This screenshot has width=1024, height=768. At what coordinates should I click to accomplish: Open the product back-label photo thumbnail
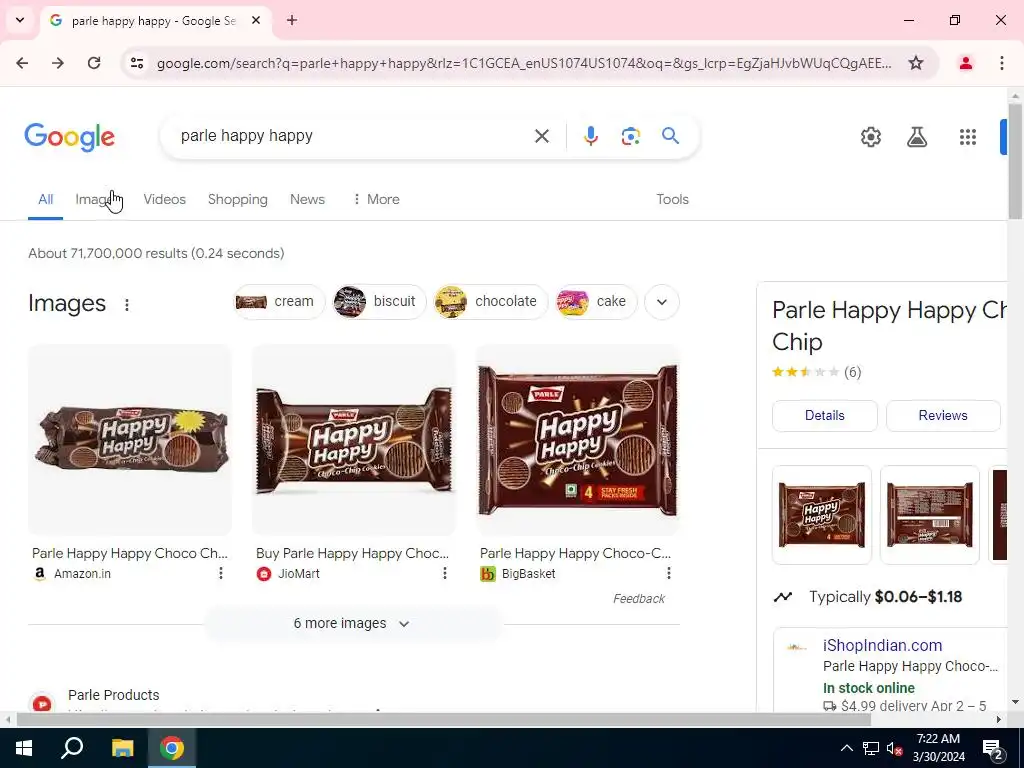pos(929,515)
